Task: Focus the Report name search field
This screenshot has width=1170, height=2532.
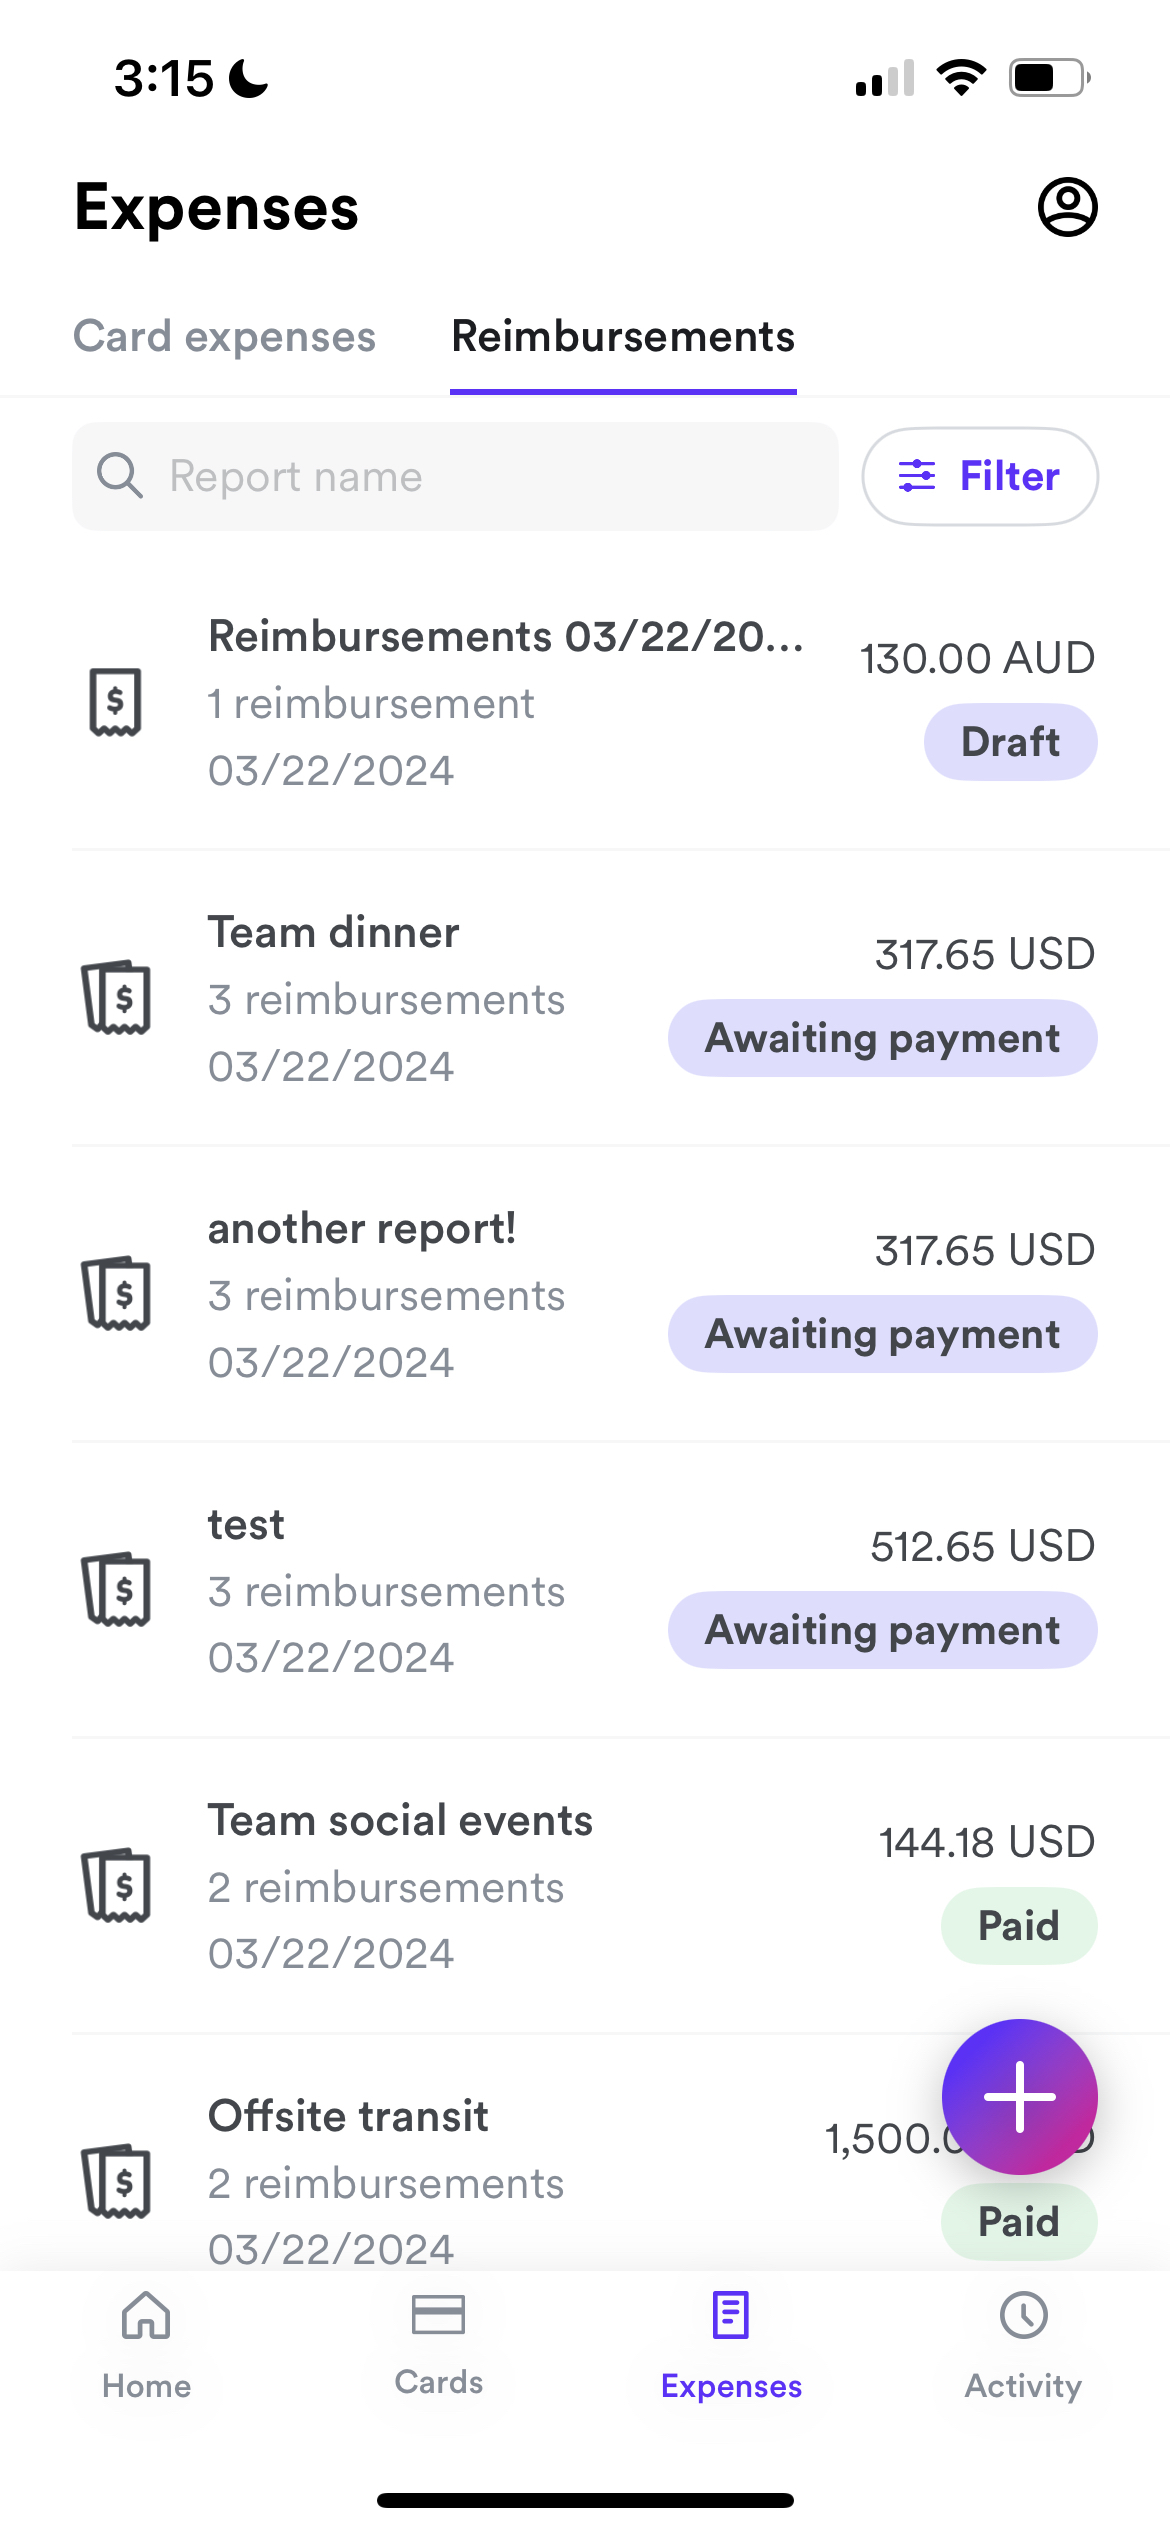Action: pyautogui.click(x=455, y=476)
